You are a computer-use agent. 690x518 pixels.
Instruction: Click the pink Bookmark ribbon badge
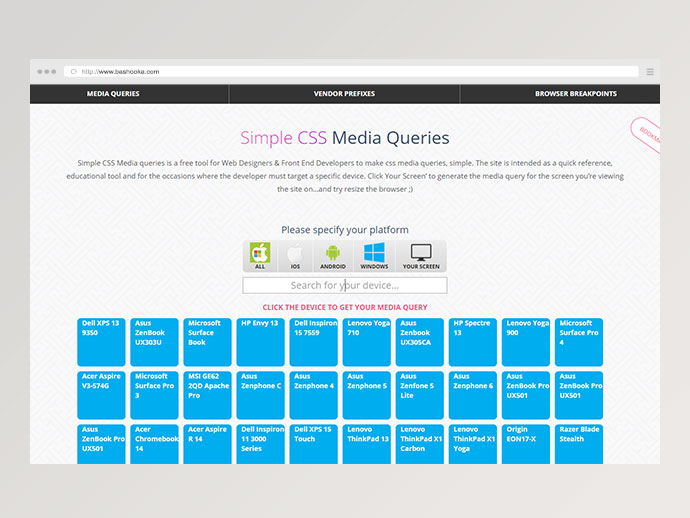click(x=647, y=134)
